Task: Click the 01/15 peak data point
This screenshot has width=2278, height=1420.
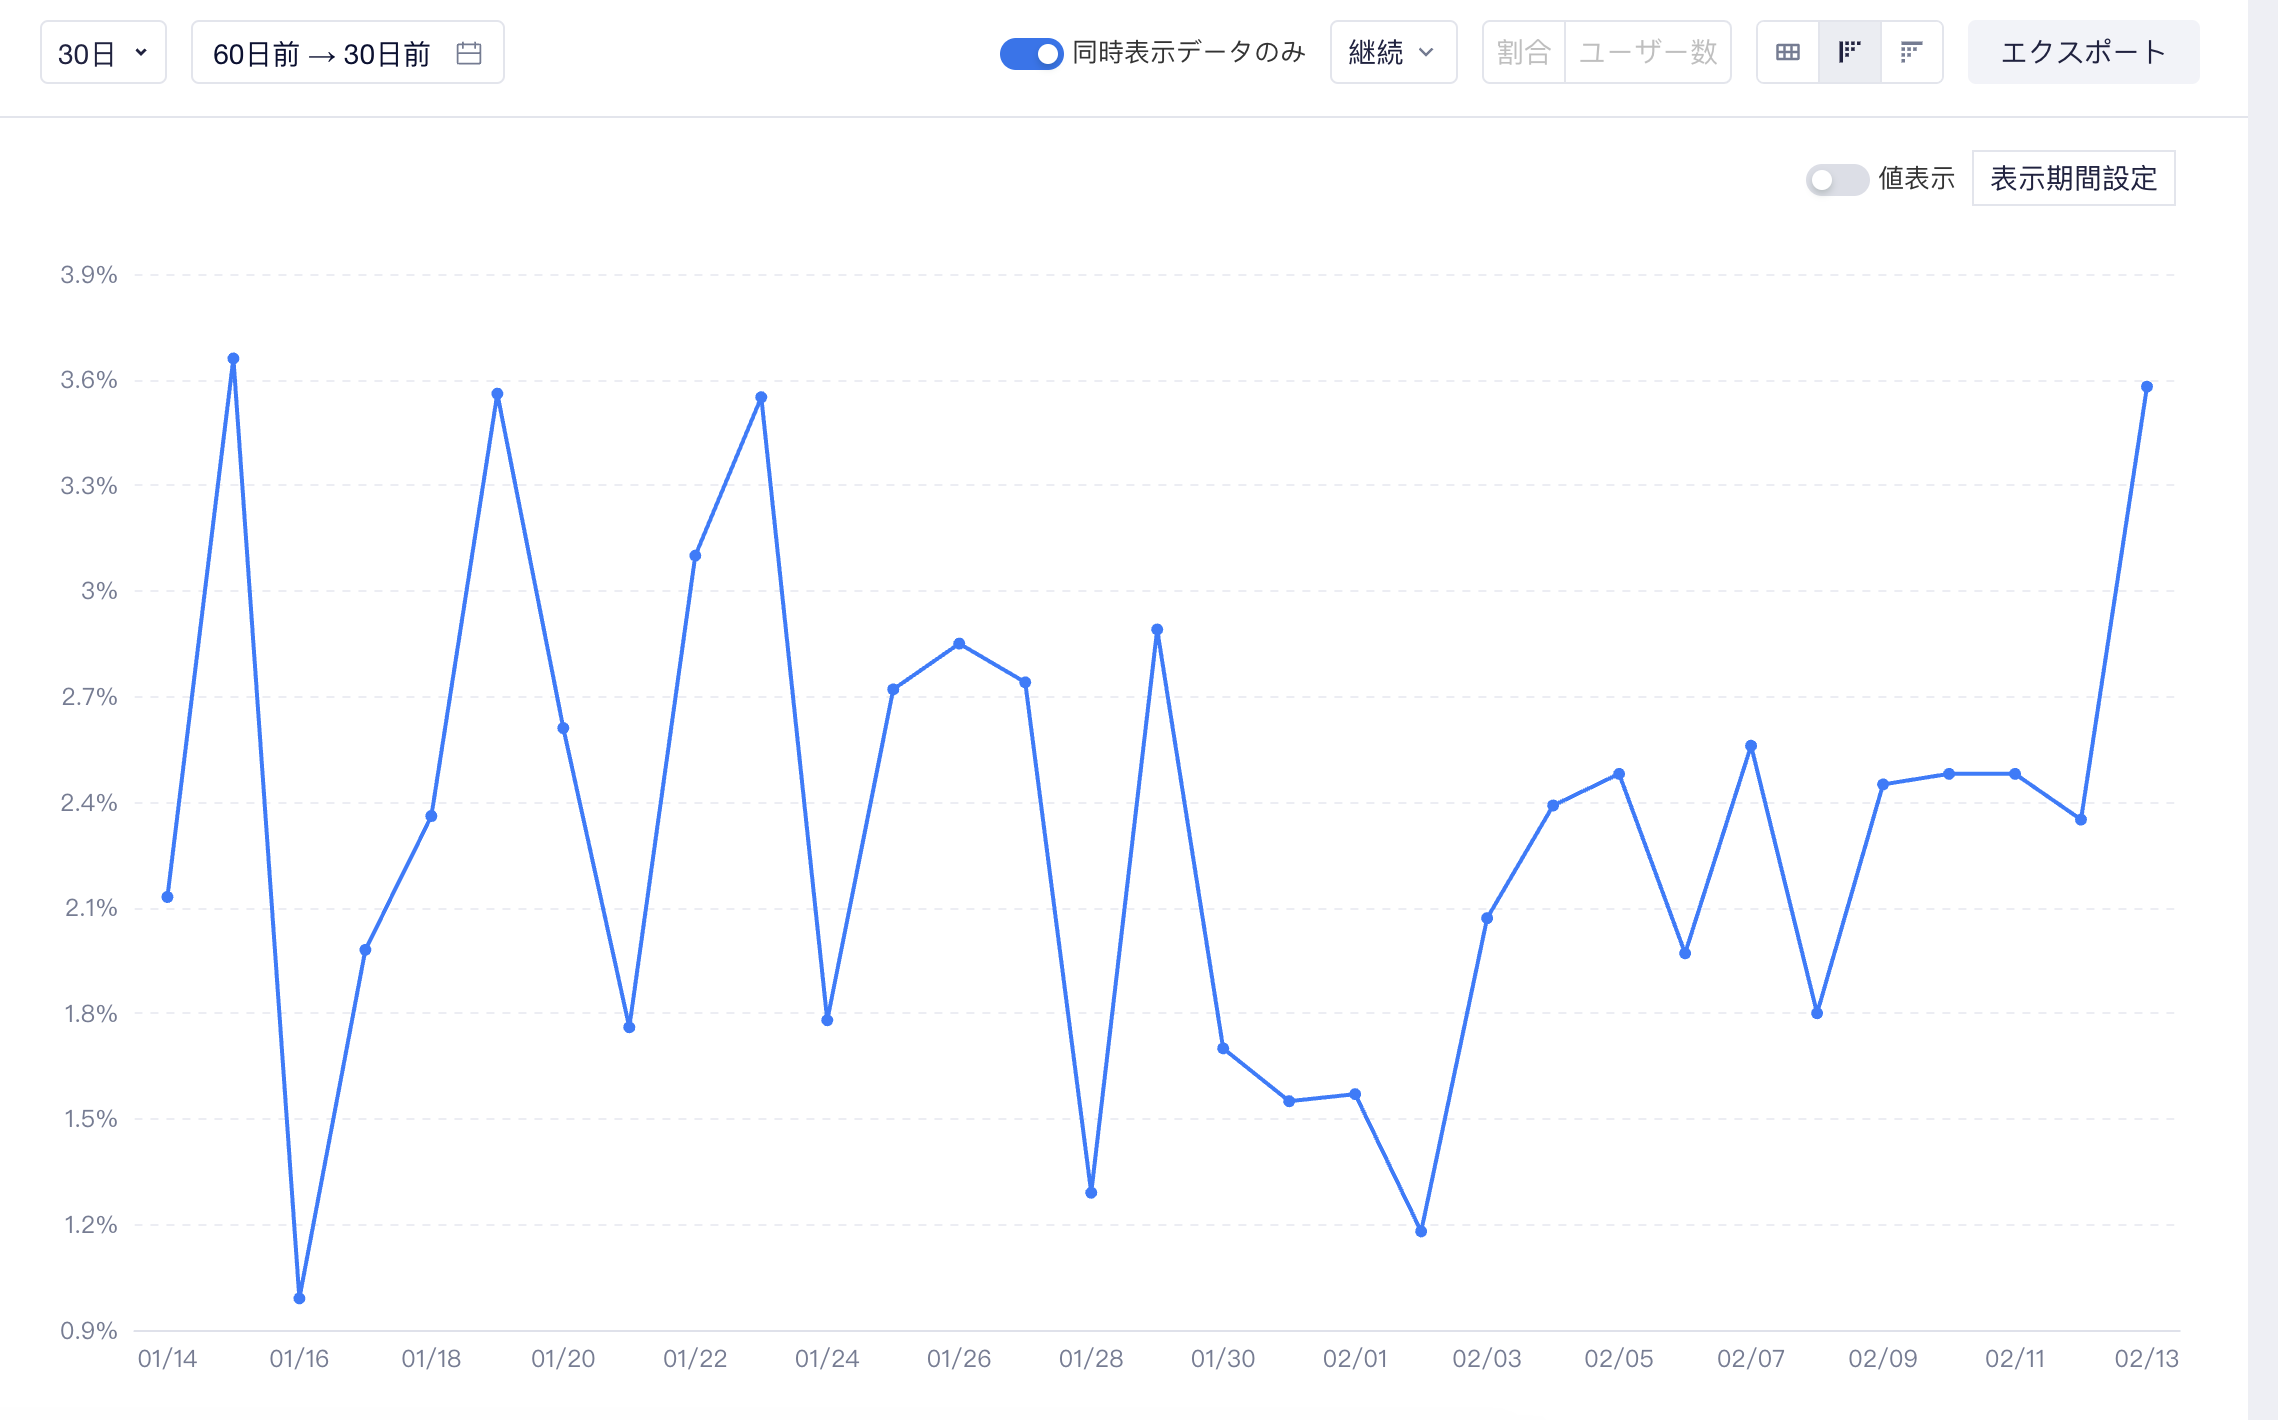Action: coord(233,358)
